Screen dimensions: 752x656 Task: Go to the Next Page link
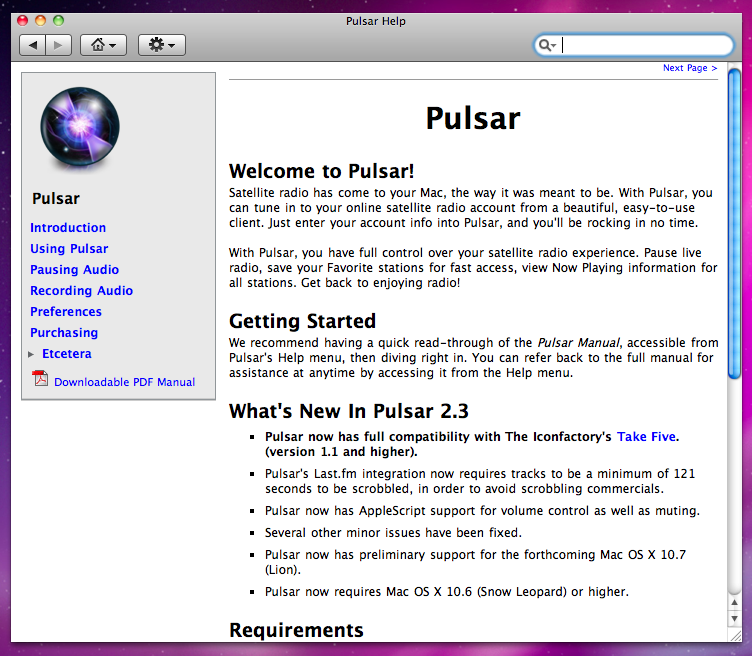pos(690,68)
